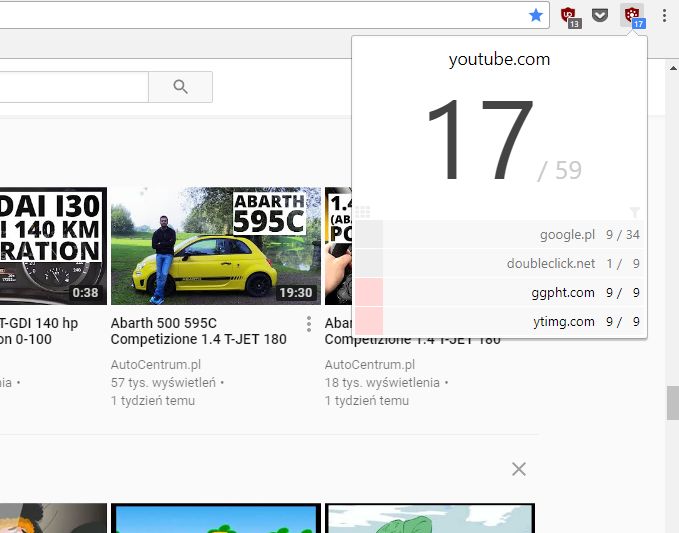This screenshot has width=679, height=533.
Task: Open the grid icon in popup panel
Action: [362, 212]
